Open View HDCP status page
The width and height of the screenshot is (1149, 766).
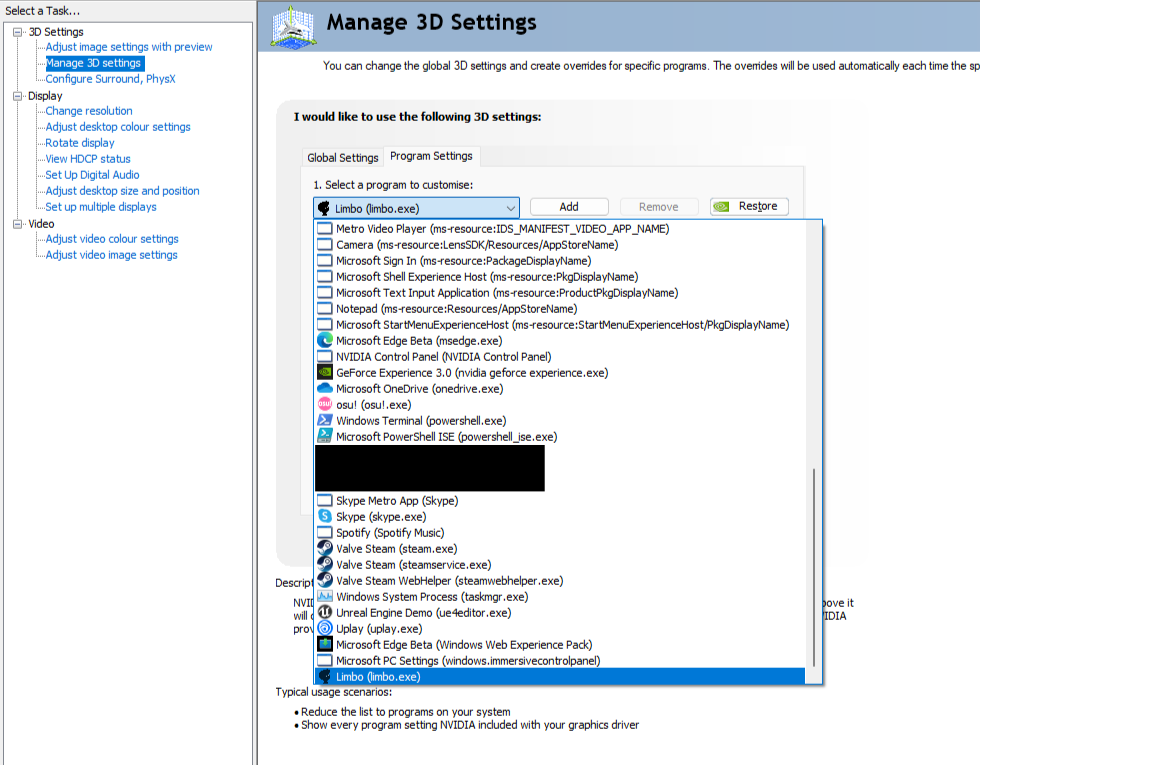click(x=88, y=159)
